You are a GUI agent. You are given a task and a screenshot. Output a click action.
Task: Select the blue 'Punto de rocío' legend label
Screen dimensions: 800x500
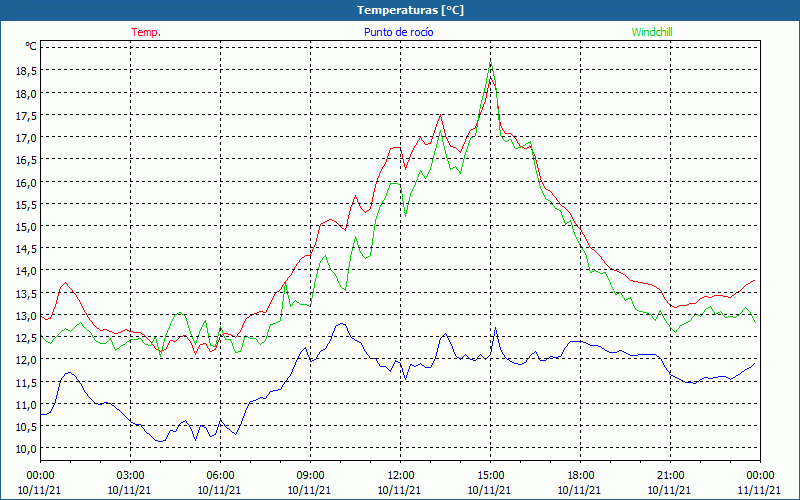398,32
